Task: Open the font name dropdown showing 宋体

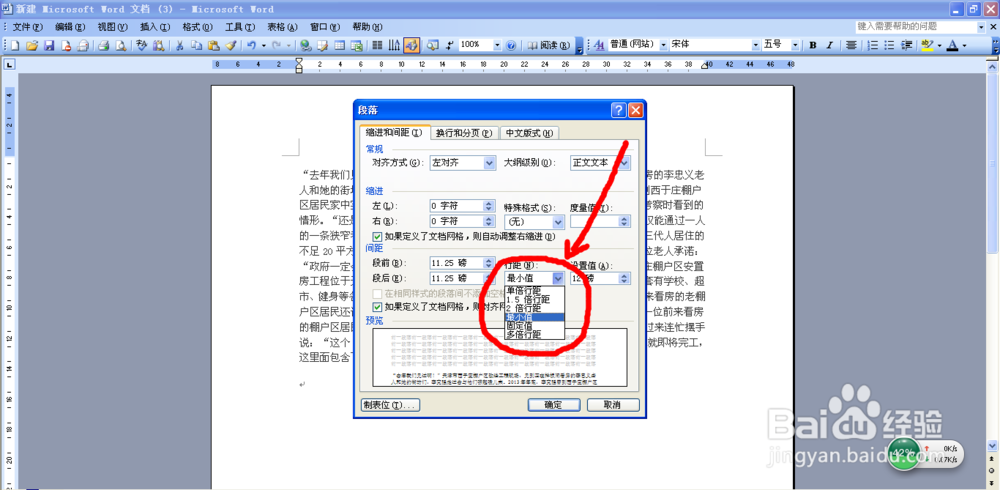Action: (755, 45)
